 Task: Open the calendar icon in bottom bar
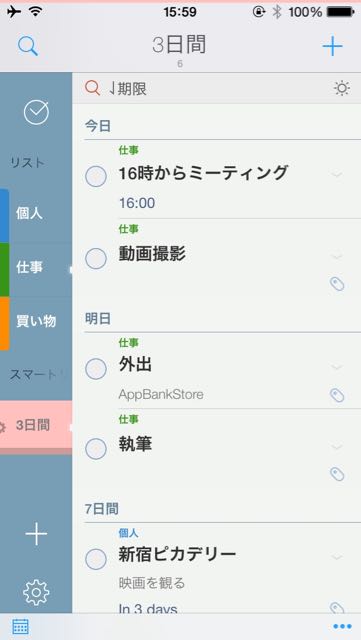click(20, 626)
